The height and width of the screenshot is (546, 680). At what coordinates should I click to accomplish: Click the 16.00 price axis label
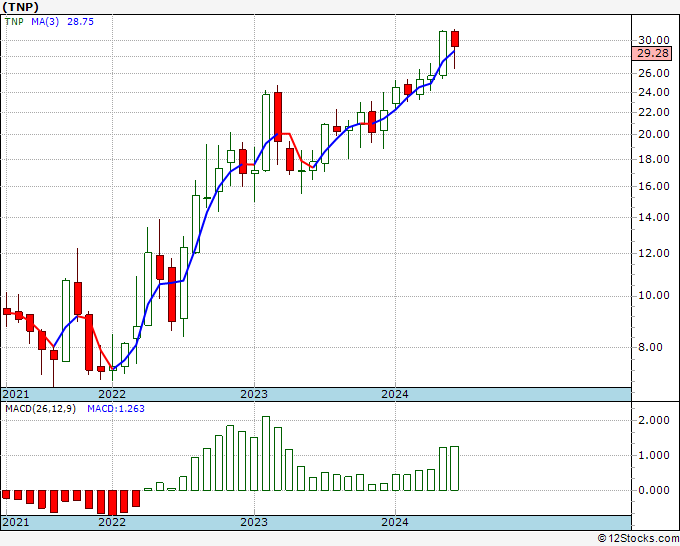(654, 186)
